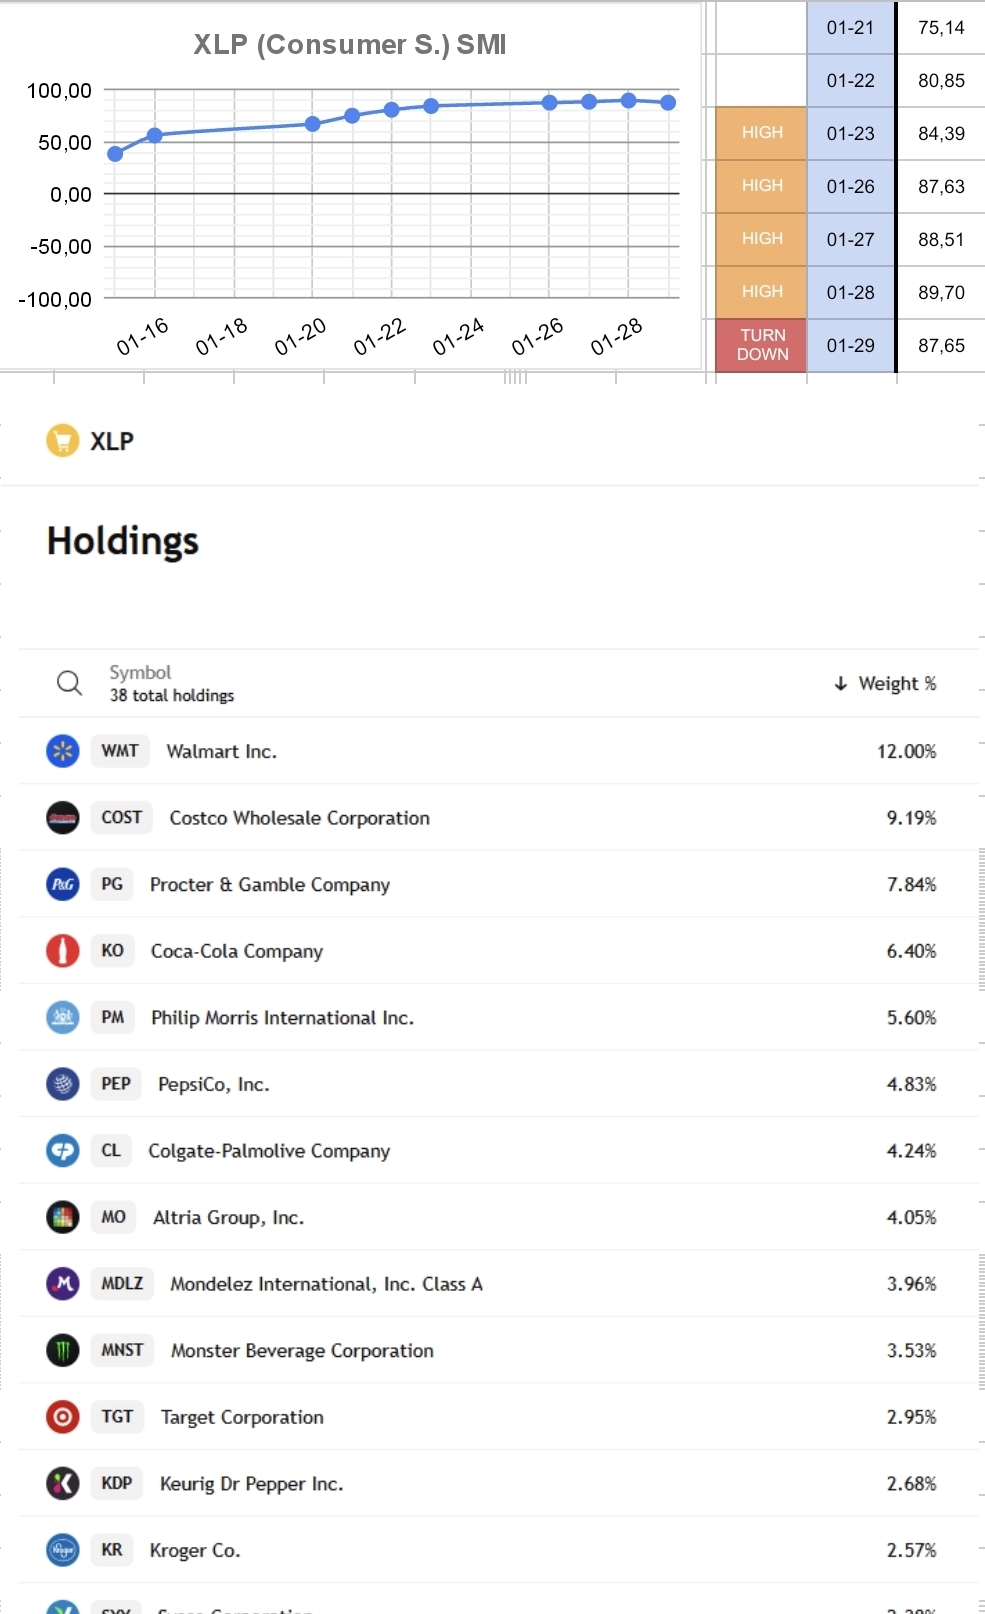Screen dimensions: 985x1614
Task: Click the Walmart logo icon
Action: (x=63, y=750)
